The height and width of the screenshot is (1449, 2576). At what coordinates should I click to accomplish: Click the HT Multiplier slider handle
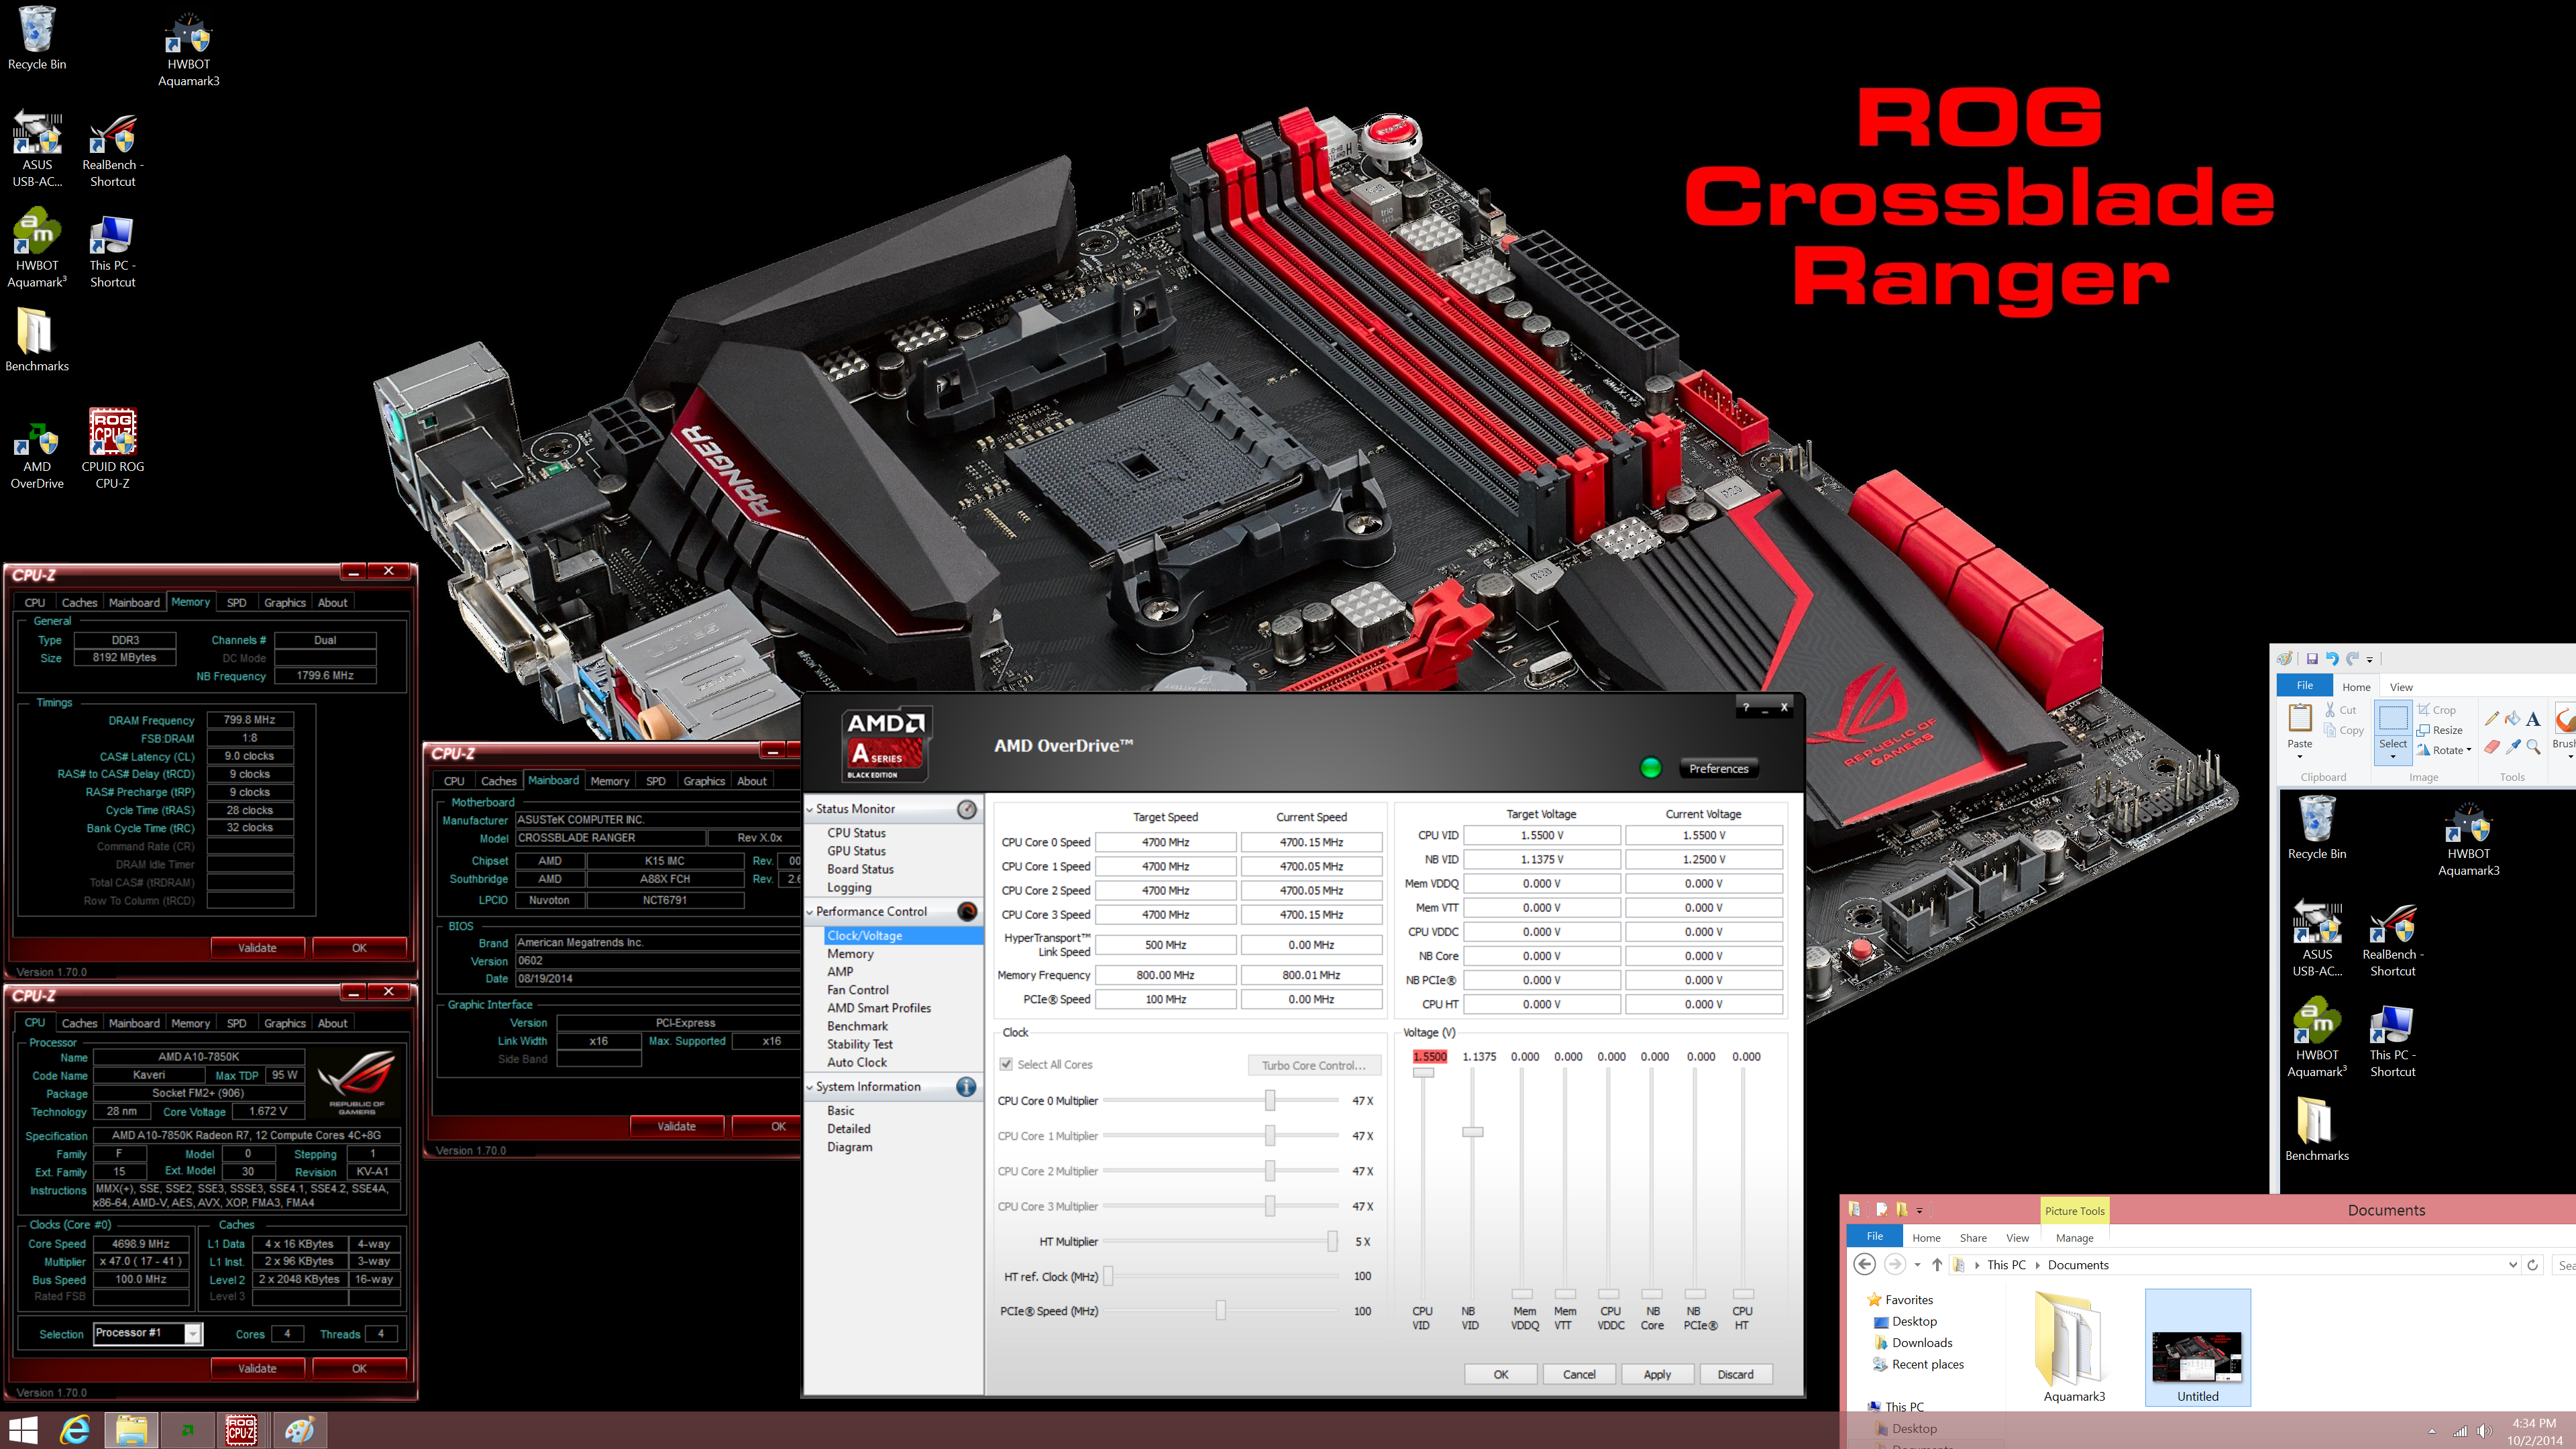[x=1332, y=1241]
